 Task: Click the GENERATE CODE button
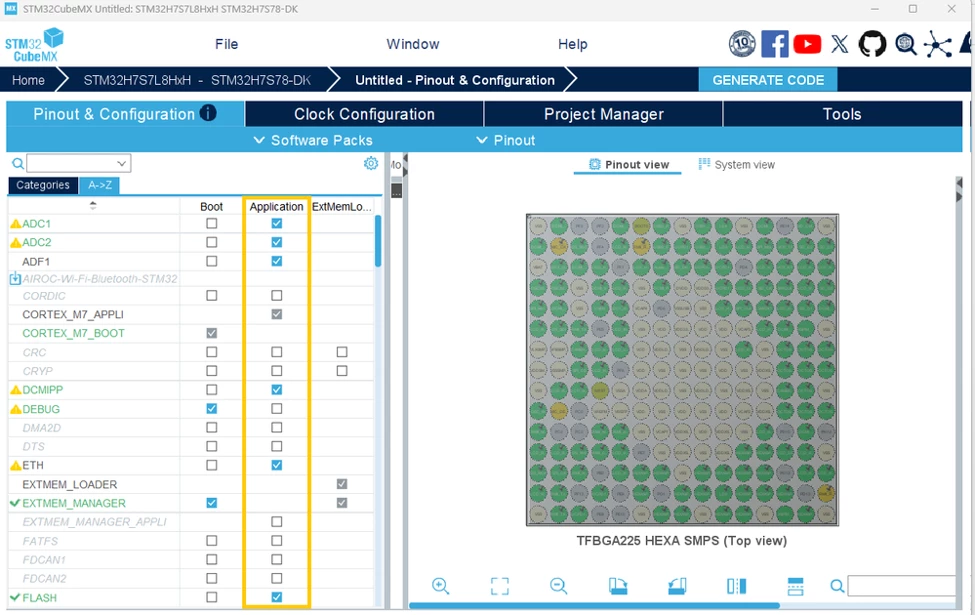[768, 80]
